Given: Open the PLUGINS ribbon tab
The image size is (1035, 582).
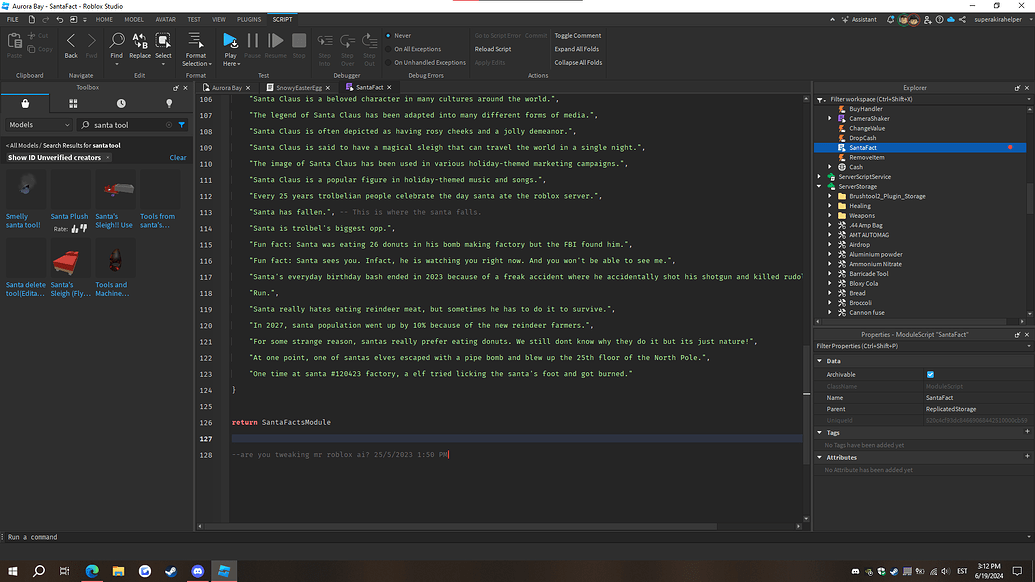Looking at the screenshot, I should 249,20.
